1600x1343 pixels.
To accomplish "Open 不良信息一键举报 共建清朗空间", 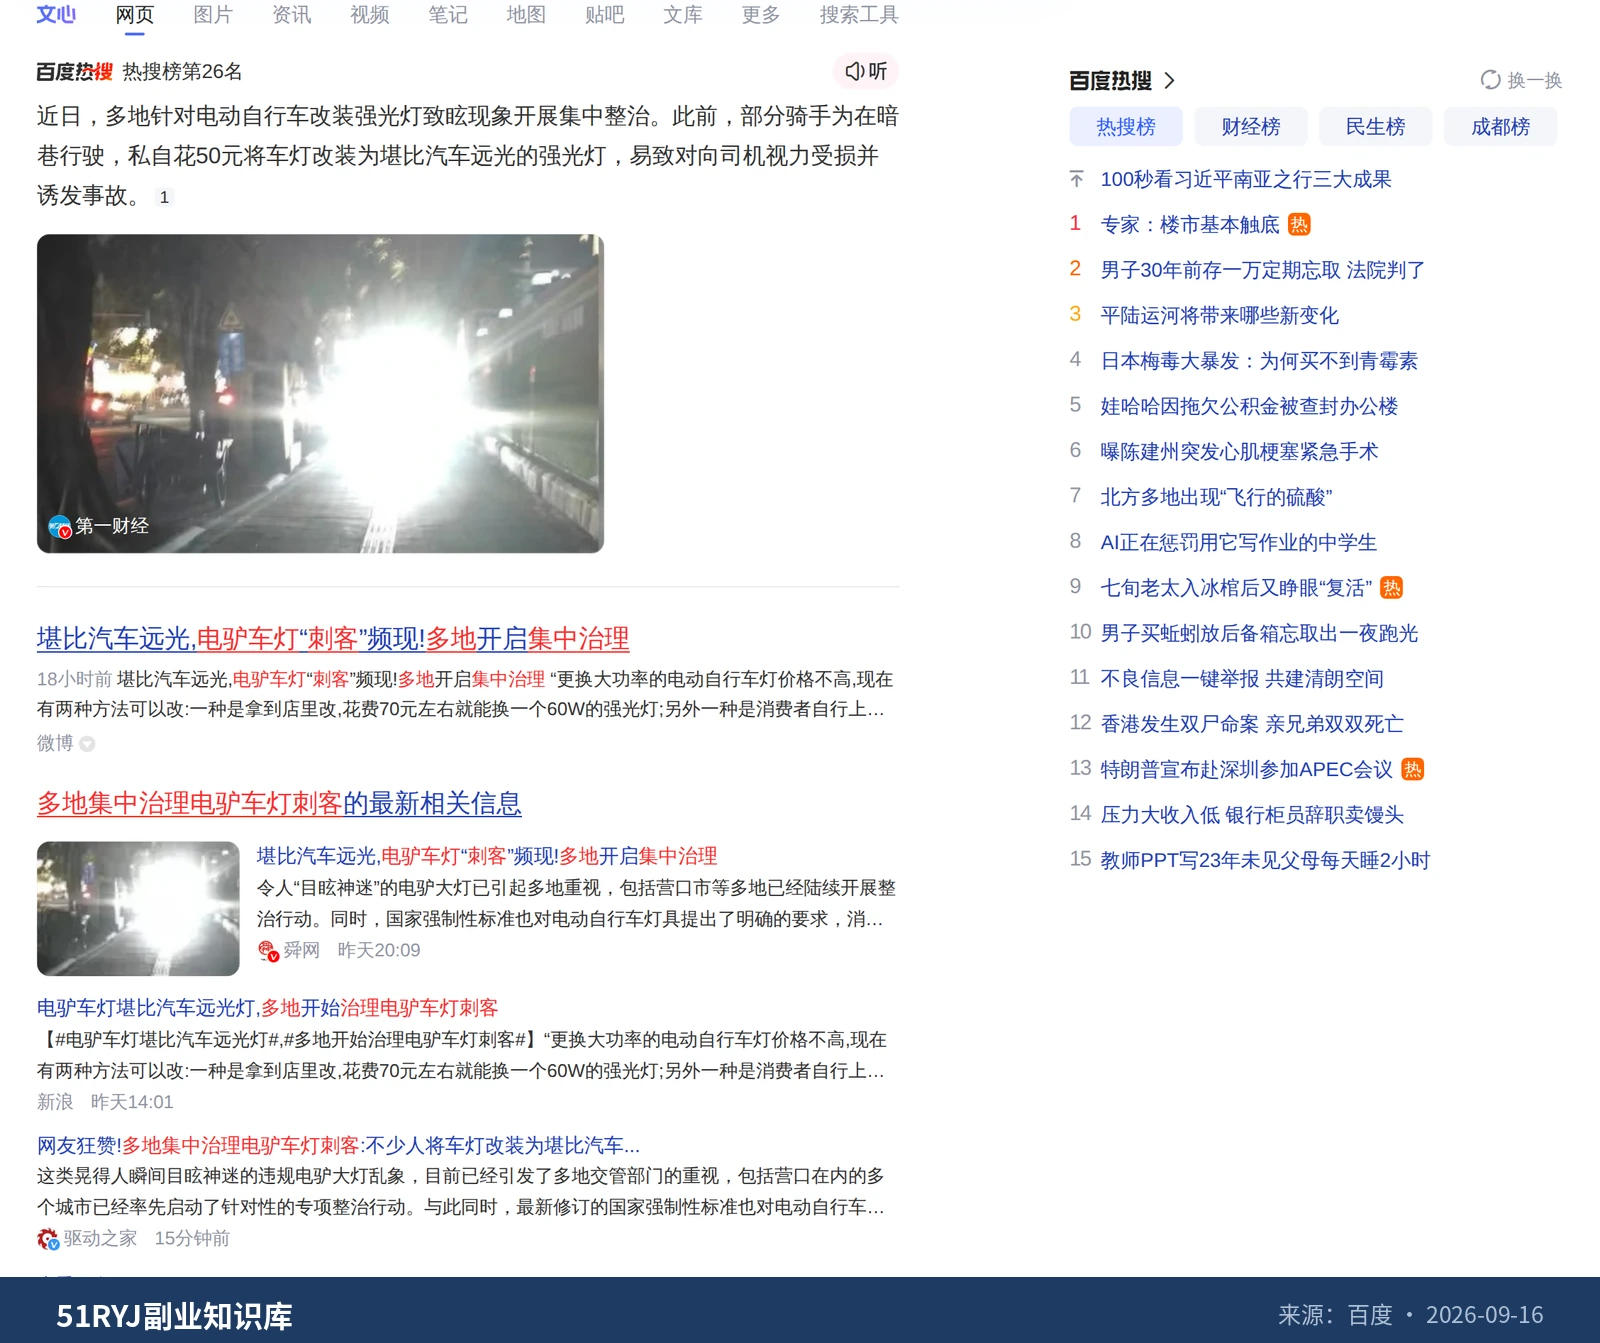I will pyautogui.click(x=1242, y=679).
